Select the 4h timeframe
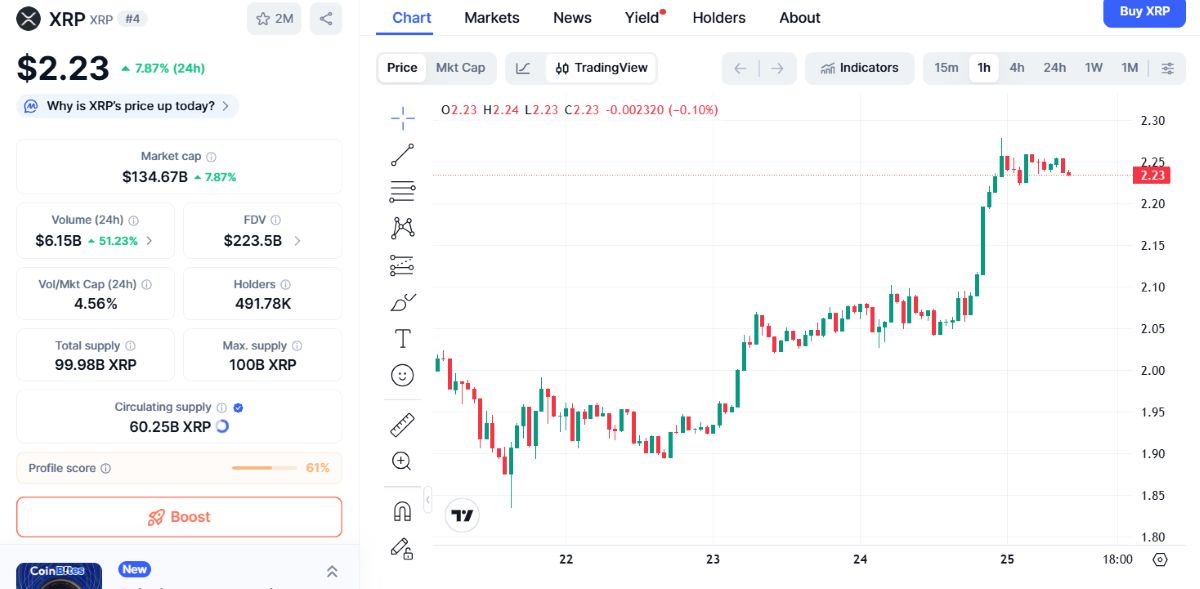Image resolution: width=1200 pixels, height=589 pixels. click(1017, 68)
